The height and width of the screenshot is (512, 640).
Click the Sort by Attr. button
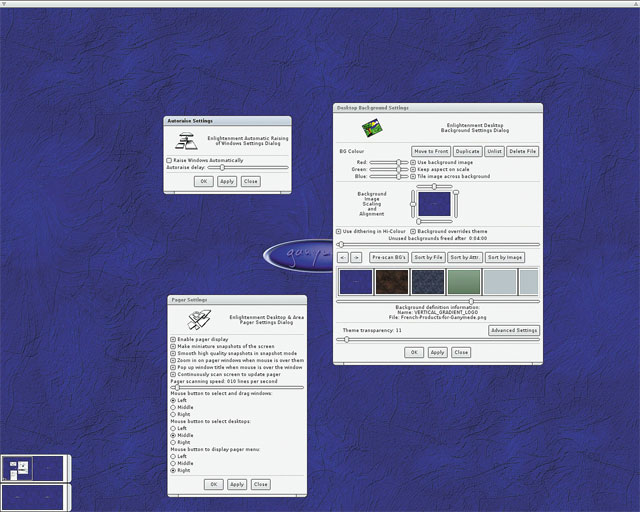point(465,258)
